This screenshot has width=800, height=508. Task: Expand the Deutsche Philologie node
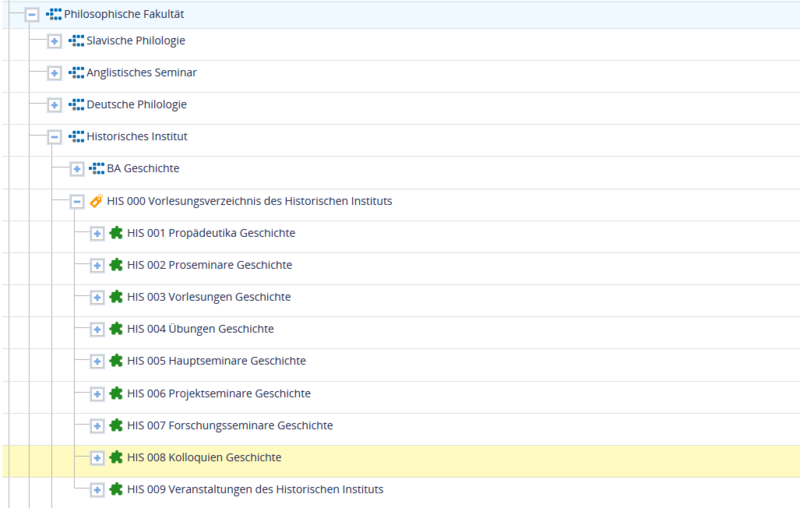[55, 106]
